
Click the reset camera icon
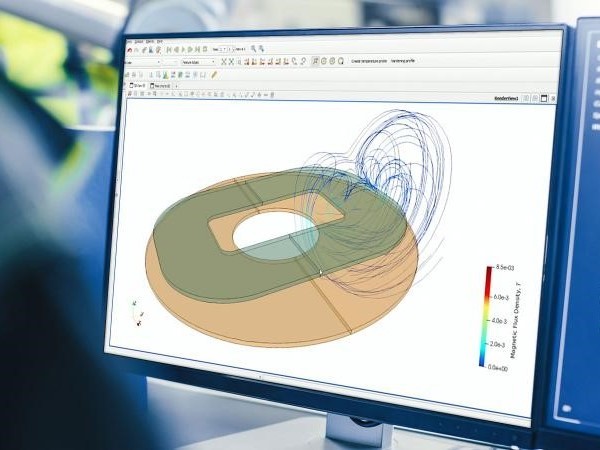click(223, 61)
